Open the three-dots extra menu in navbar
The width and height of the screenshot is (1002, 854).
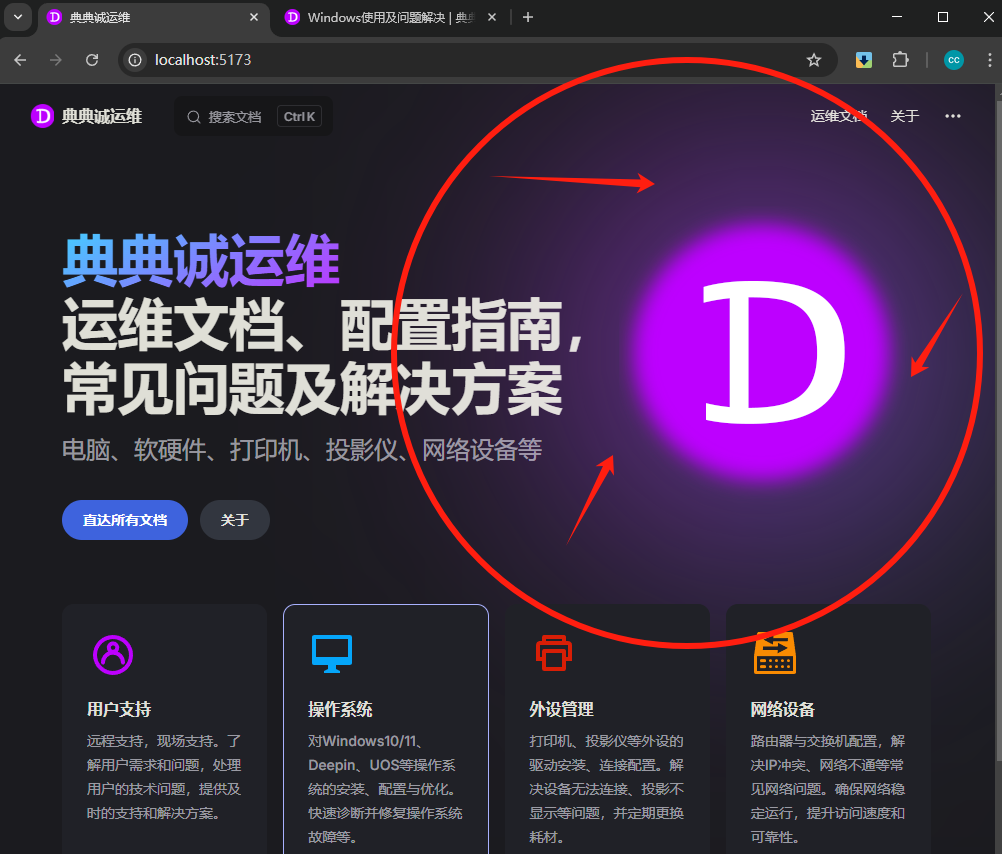[953, 116]
